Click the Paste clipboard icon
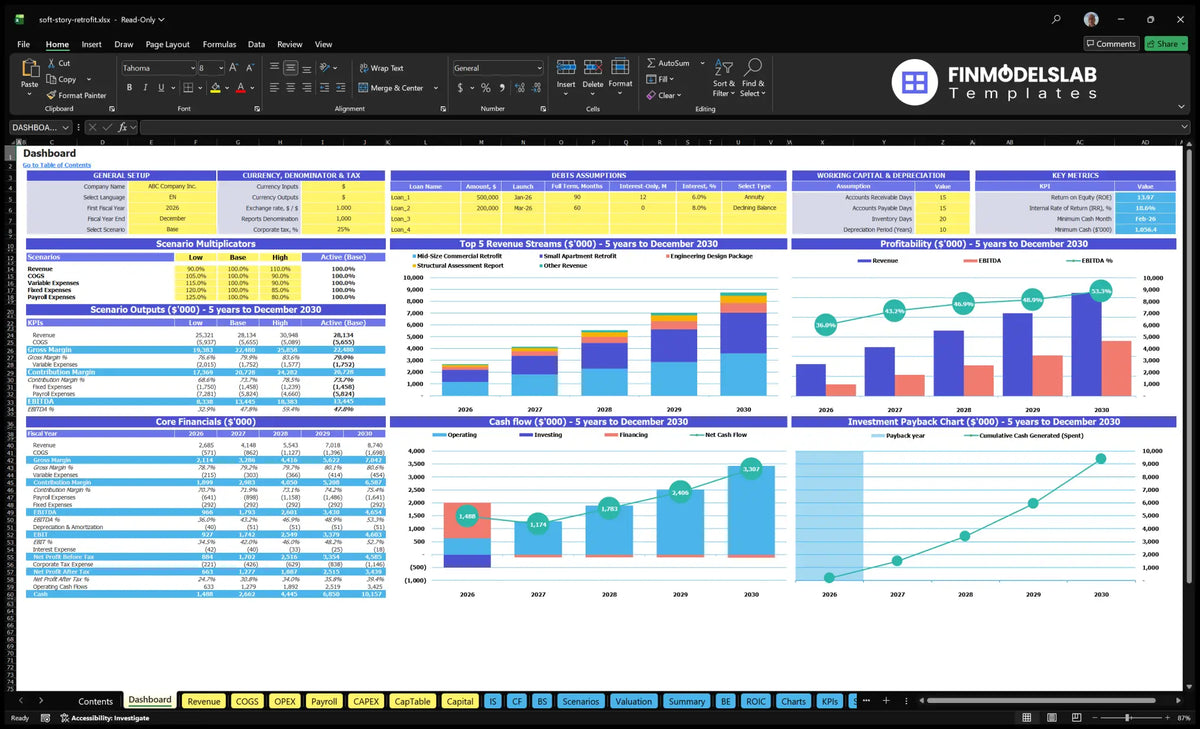The height and width of the screenshot is (729, 1200). coord(29,70)
